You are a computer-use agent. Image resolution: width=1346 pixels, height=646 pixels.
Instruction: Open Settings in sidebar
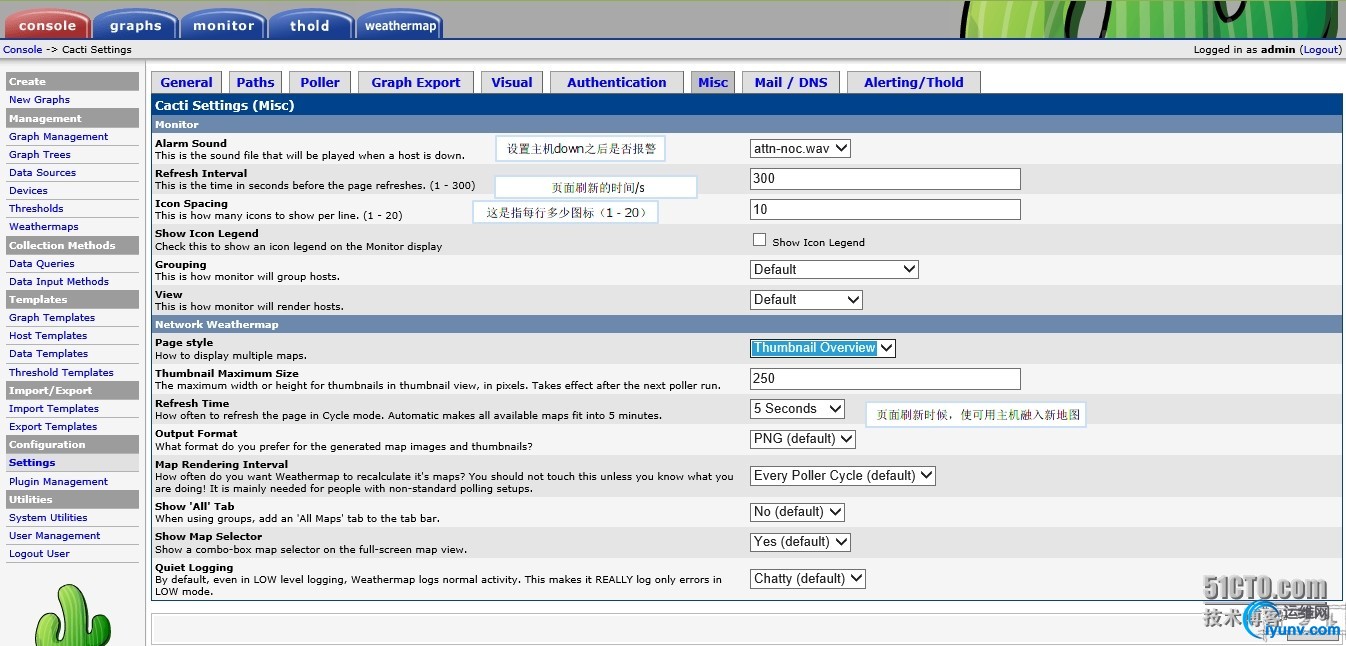tap(32, 463)
